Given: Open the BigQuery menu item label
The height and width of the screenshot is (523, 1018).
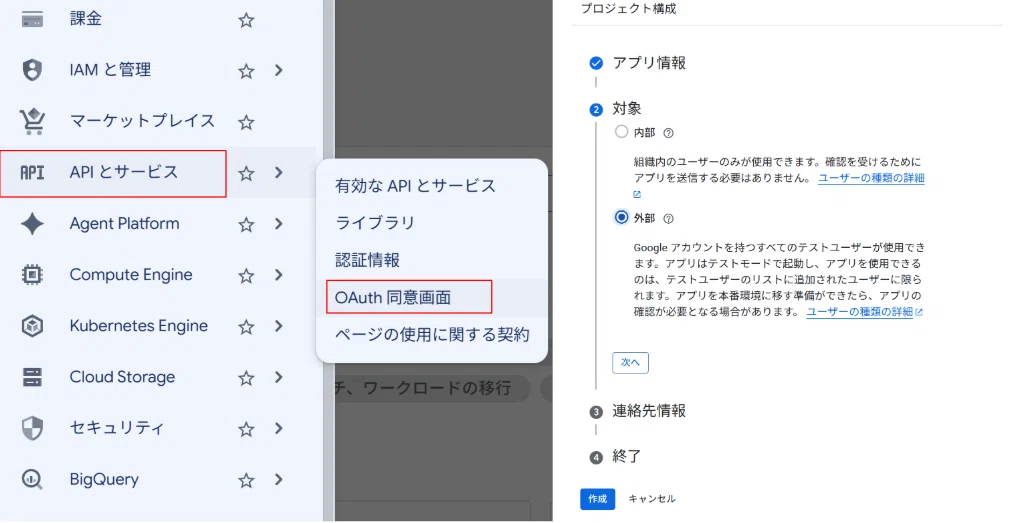Looking at the screenshot, I should [x=104, y=480].
